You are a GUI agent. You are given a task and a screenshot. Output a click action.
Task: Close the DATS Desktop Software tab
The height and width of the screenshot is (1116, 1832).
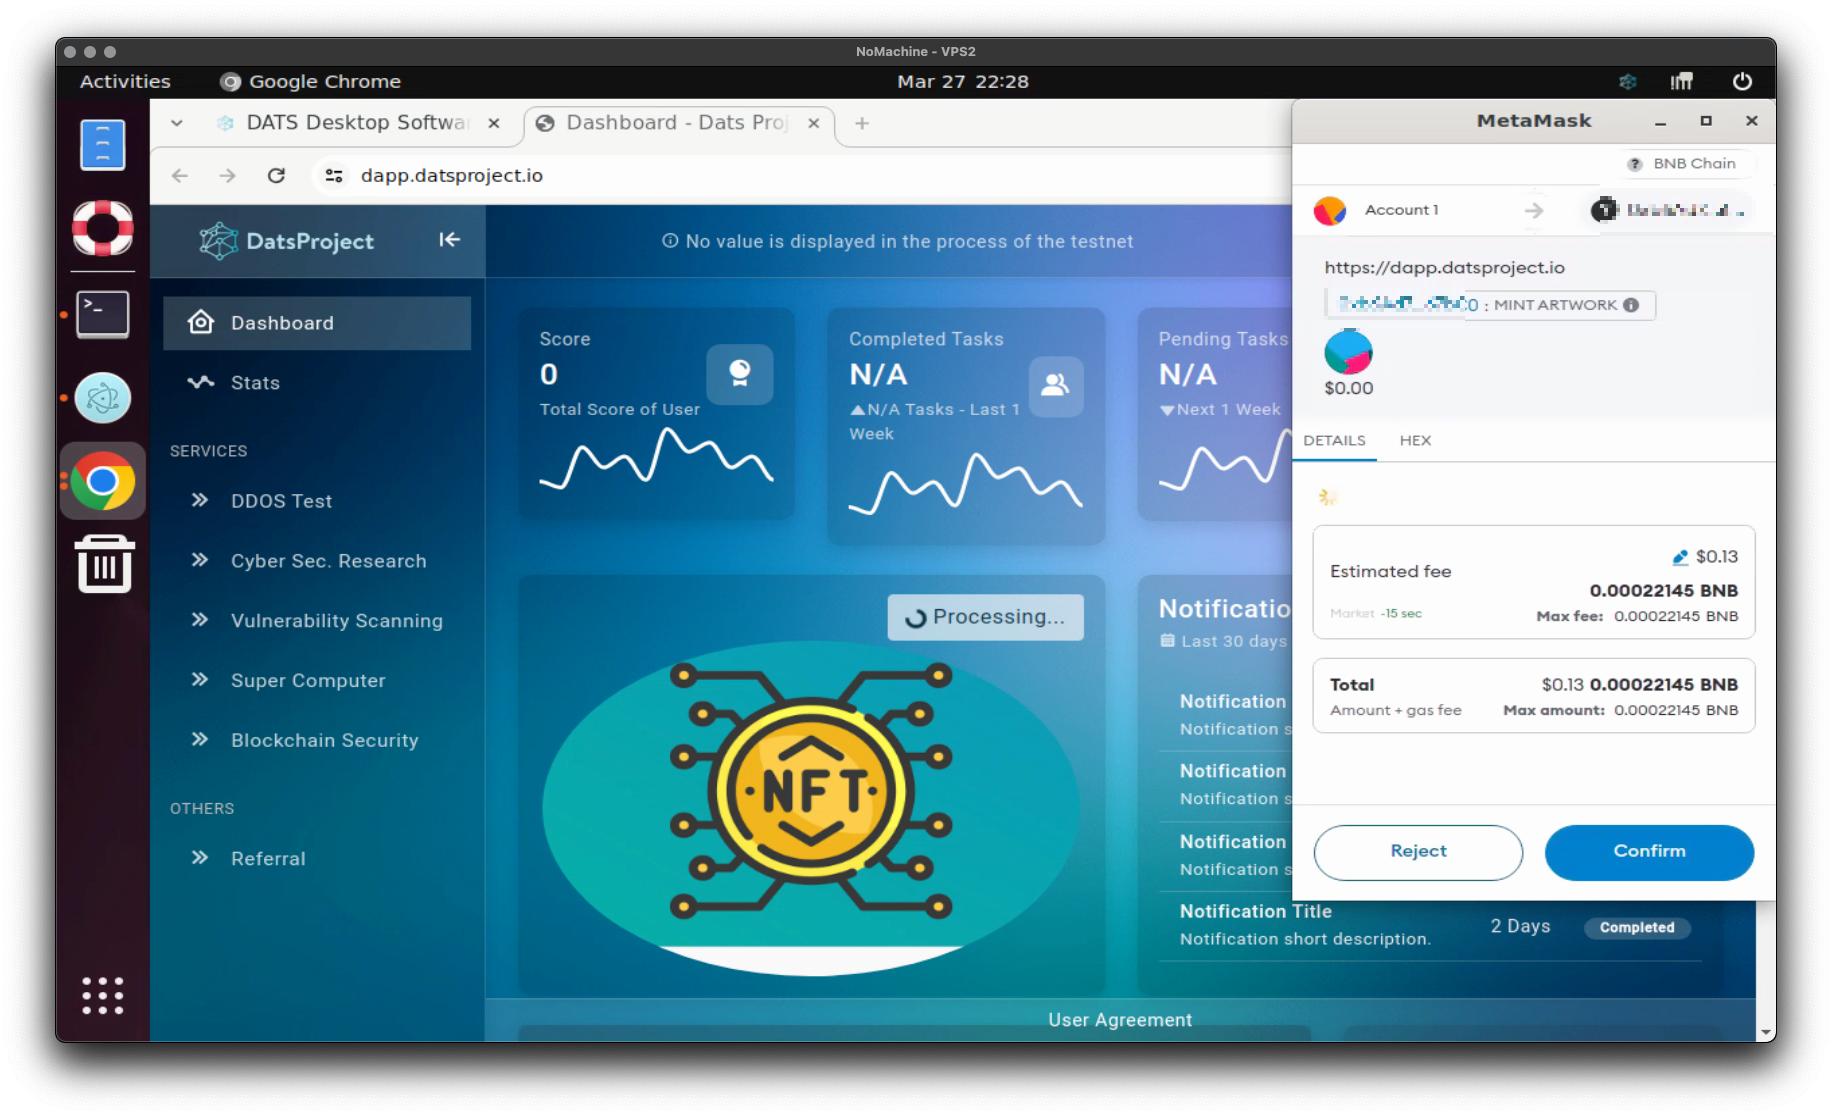[494, 123]
